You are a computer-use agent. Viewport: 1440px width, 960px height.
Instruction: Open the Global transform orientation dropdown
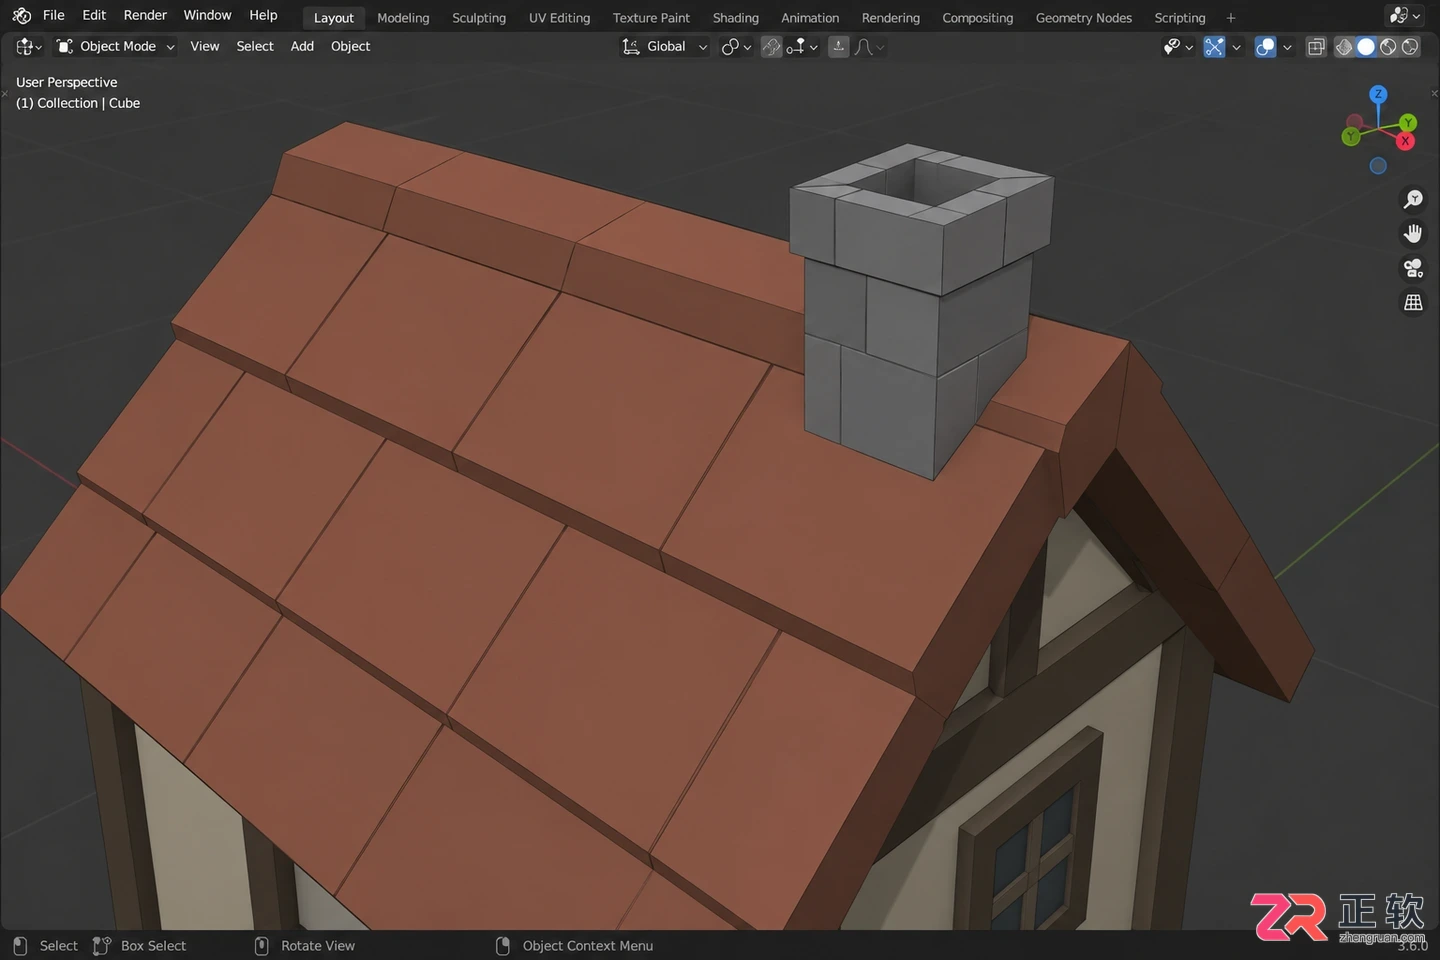664,46
